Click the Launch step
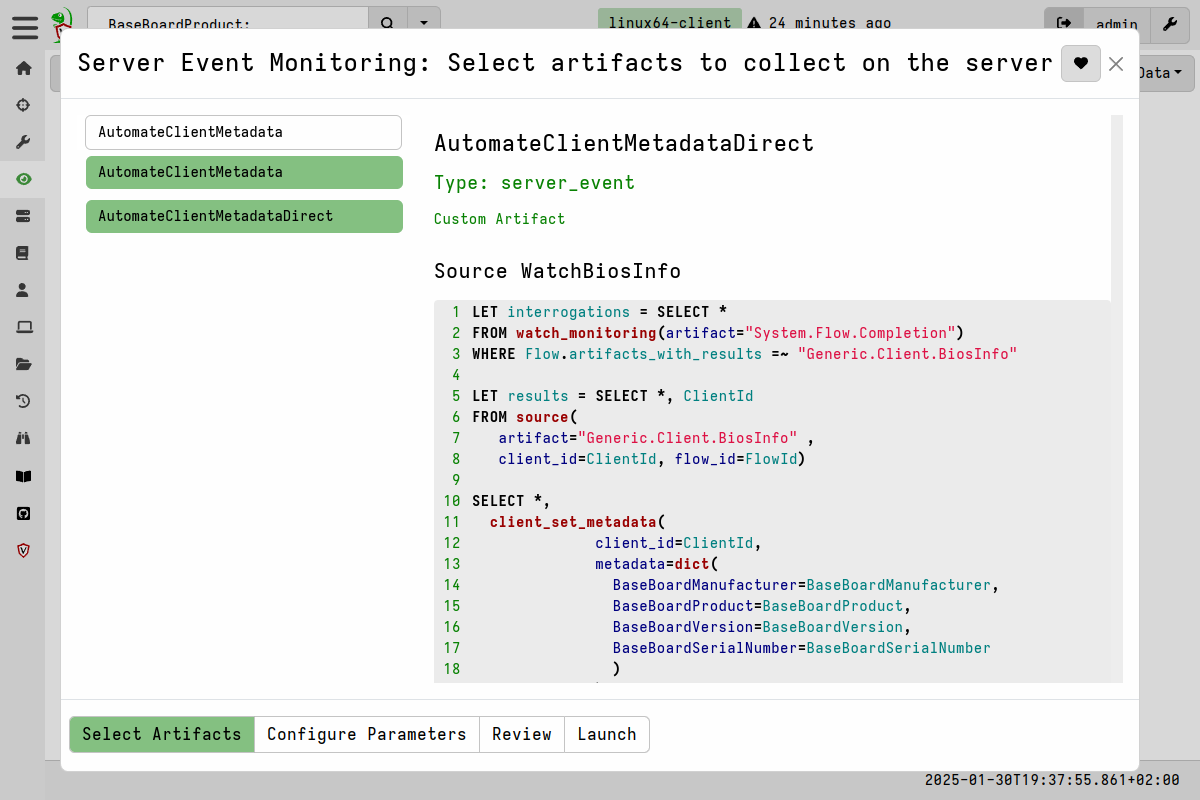The height and width of the screenshot is (800, 1200). pos(606,734)
